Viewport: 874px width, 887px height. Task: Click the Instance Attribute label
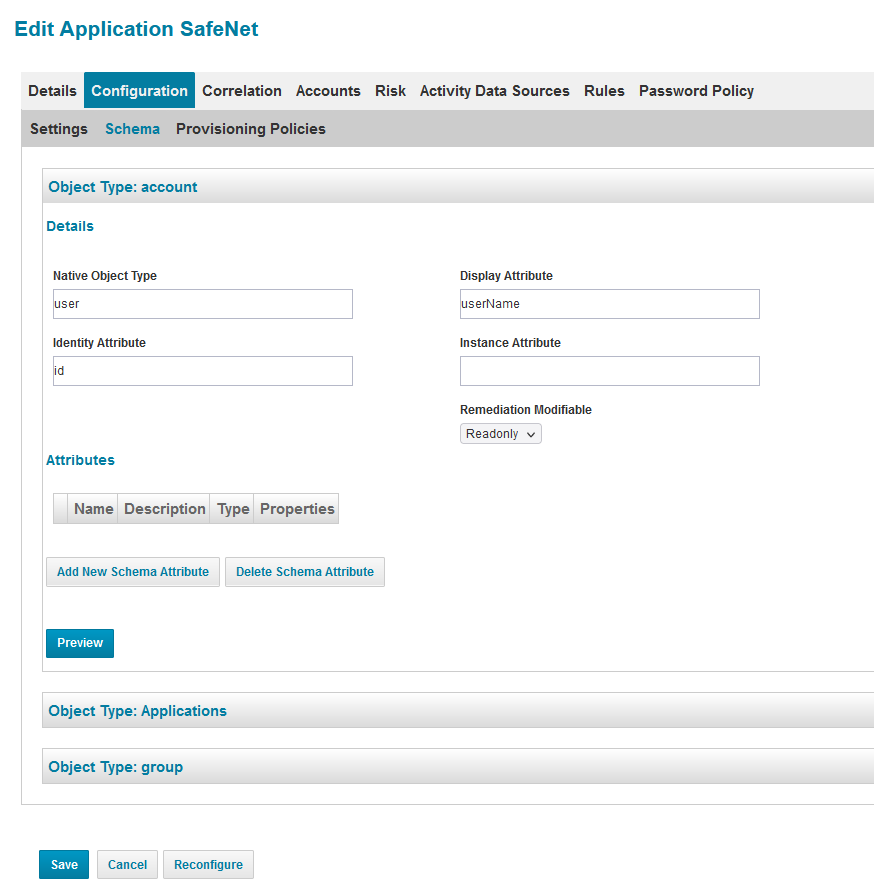[510, 343]
